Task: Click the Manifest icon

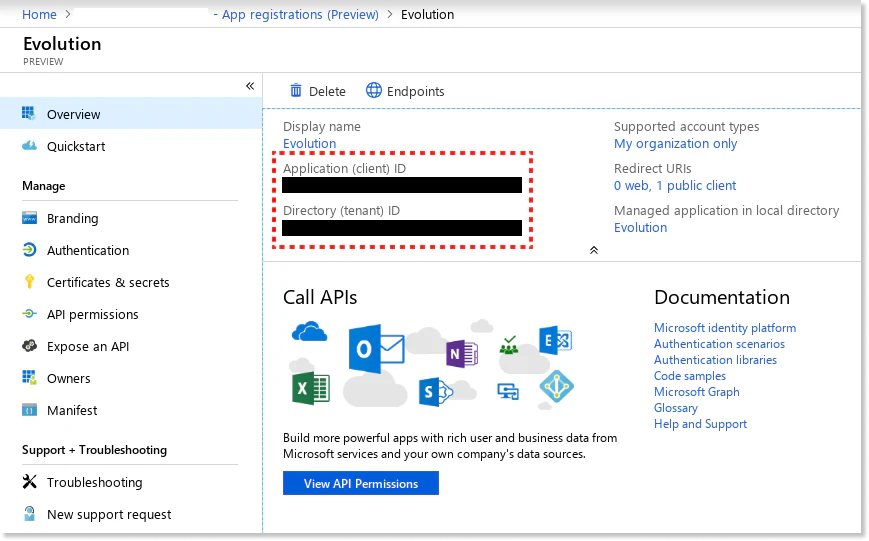Action: [29, 410]
